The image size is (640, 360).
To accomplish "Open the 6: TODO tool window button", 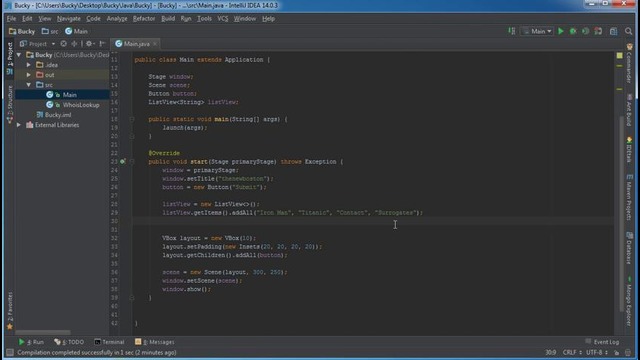I will pos(69,342).
